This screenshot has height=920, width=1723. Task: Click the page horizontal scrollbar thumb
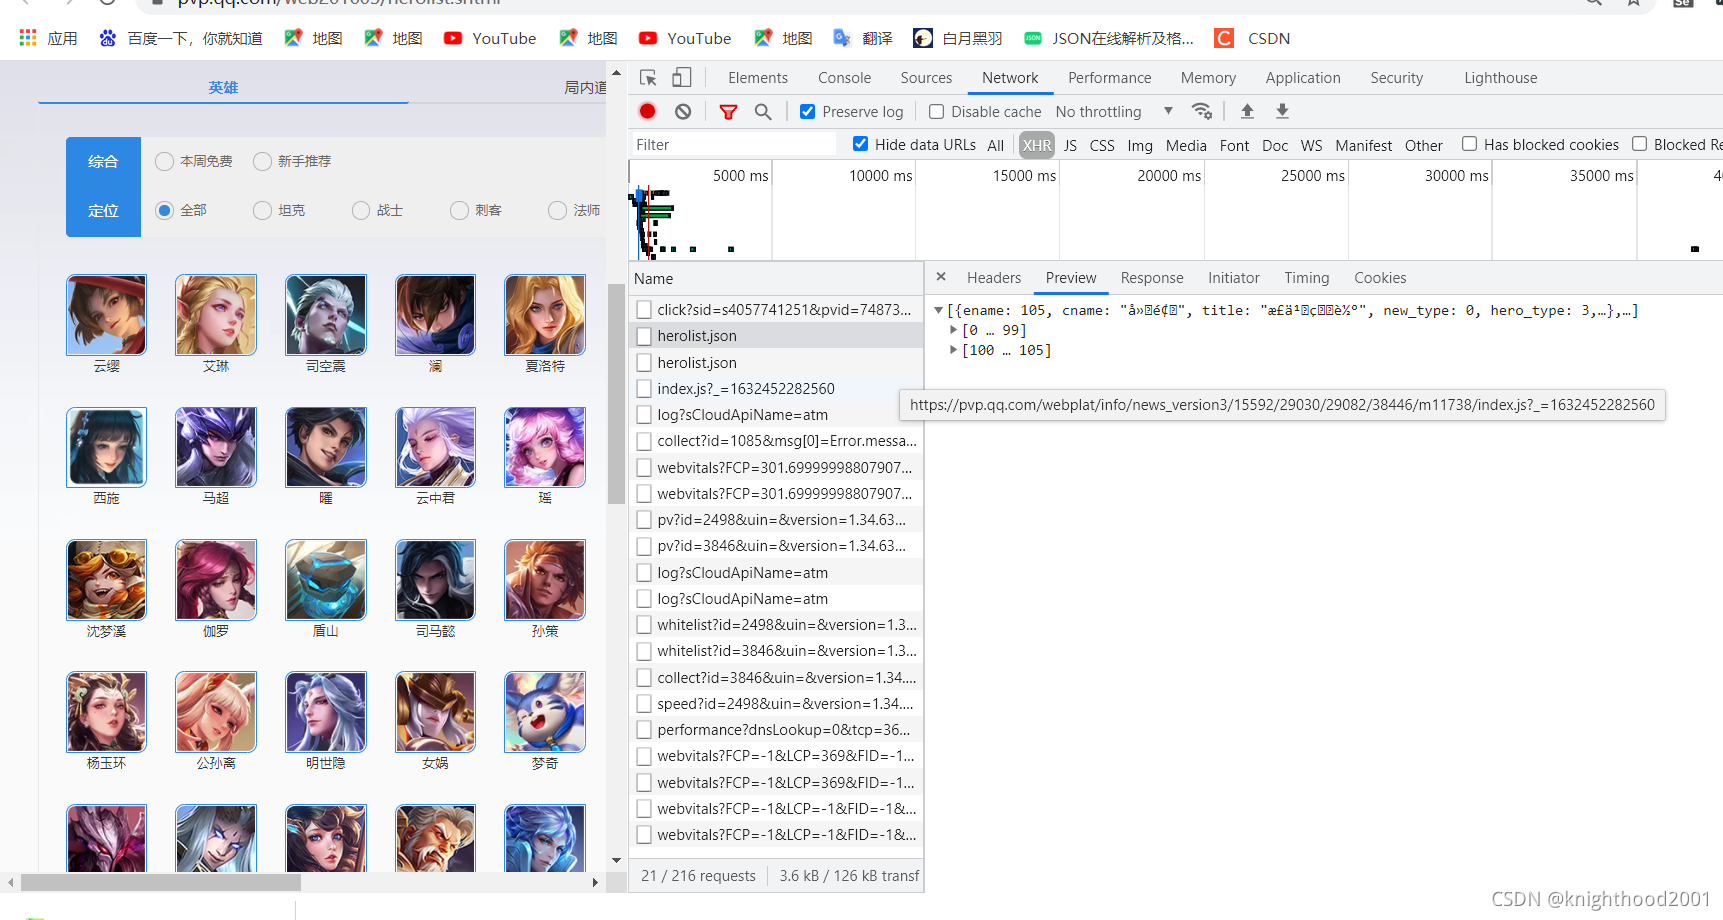161,882
